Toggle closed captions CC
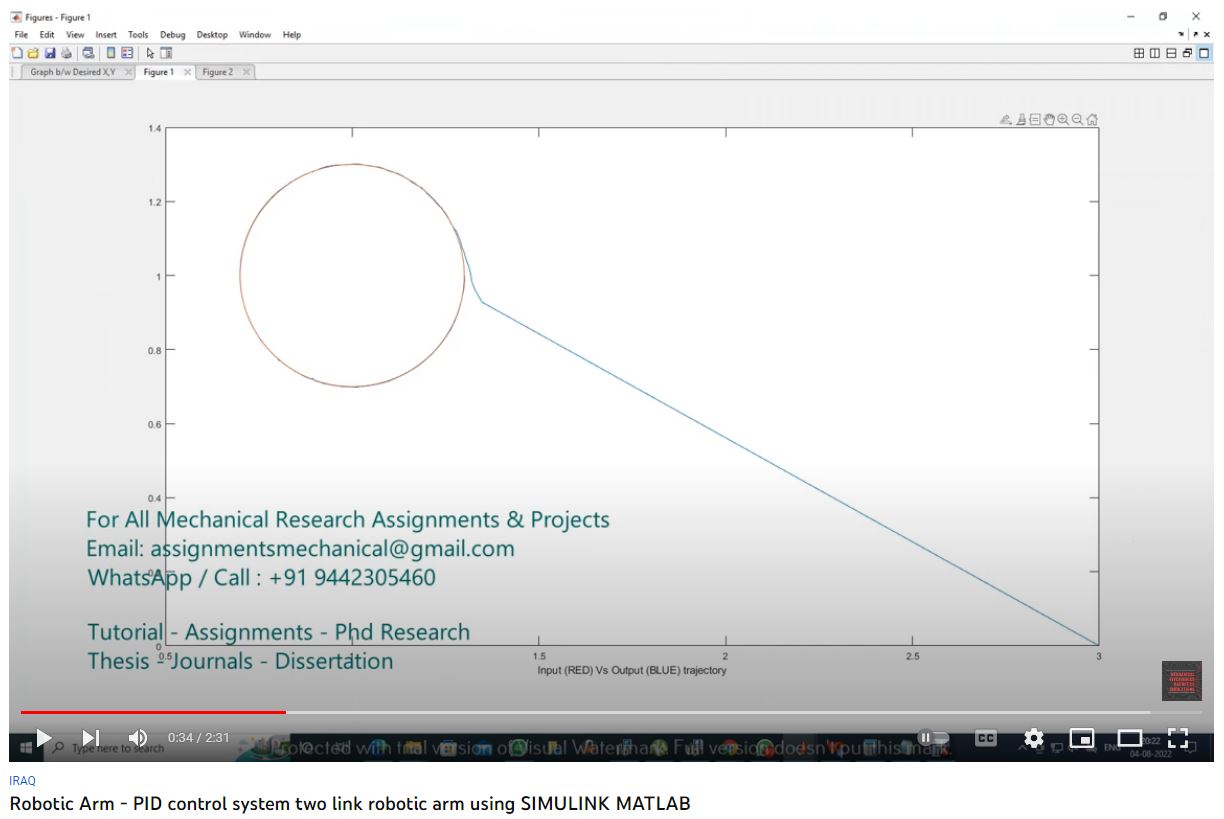 986,738
